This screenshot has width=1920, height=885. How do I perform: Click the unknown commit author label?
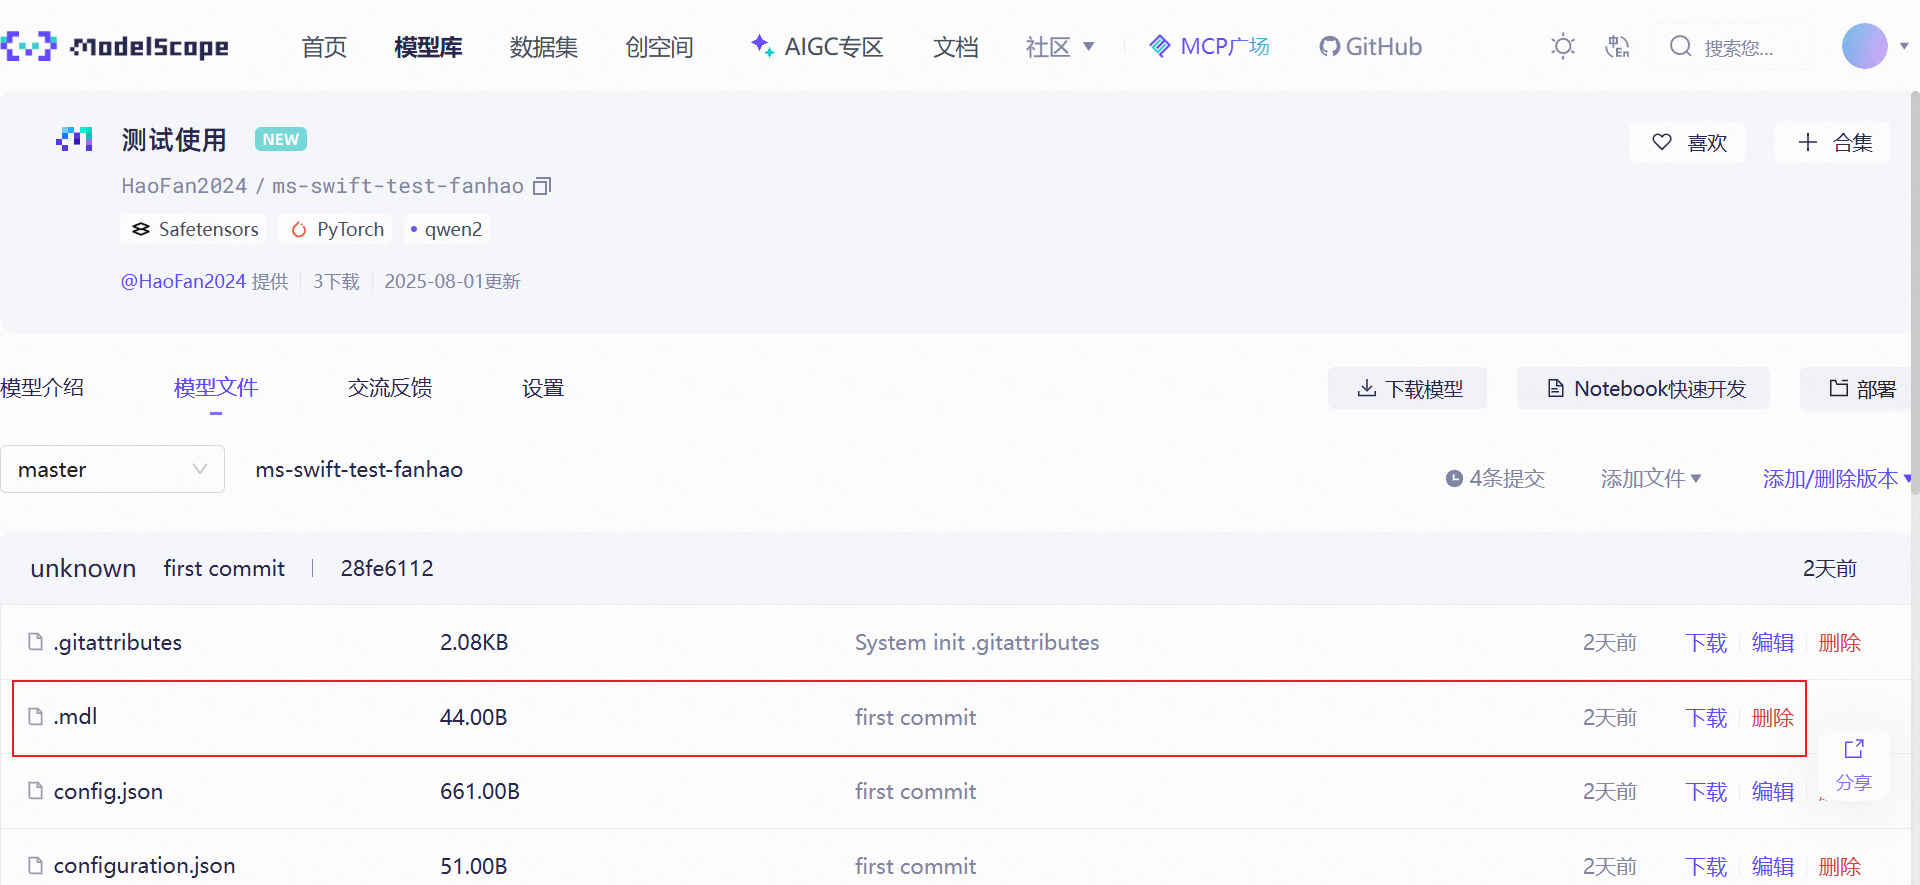click(83, 568)
